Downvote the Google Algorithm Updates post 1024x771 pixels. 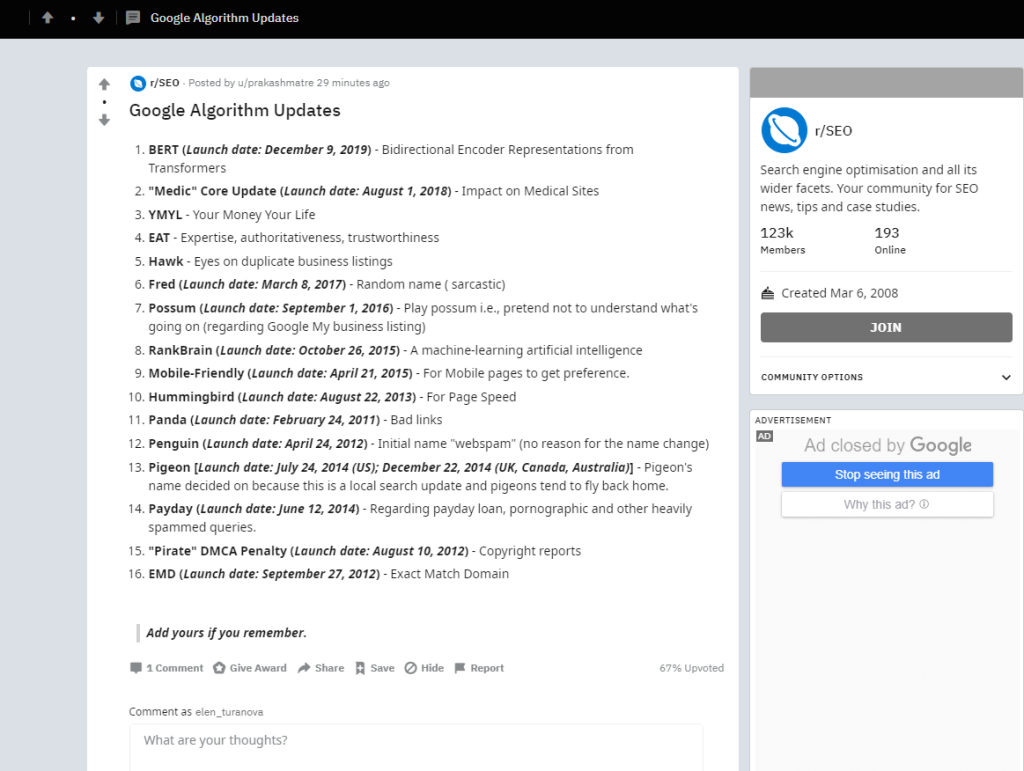[x=104, y=120]
